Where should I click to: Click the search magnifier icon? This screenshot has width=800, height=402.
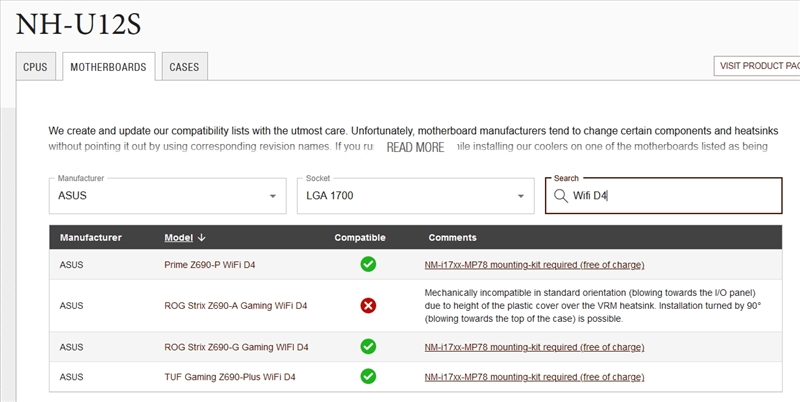pos(561,195)
